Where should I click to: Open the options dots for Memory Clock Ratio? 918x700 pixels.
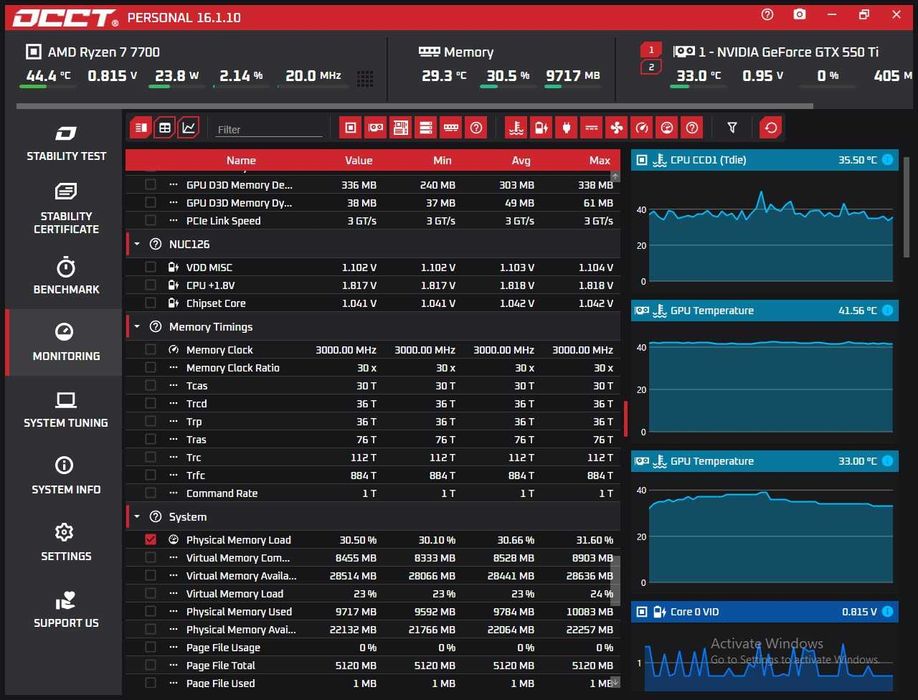pos(173,368)
